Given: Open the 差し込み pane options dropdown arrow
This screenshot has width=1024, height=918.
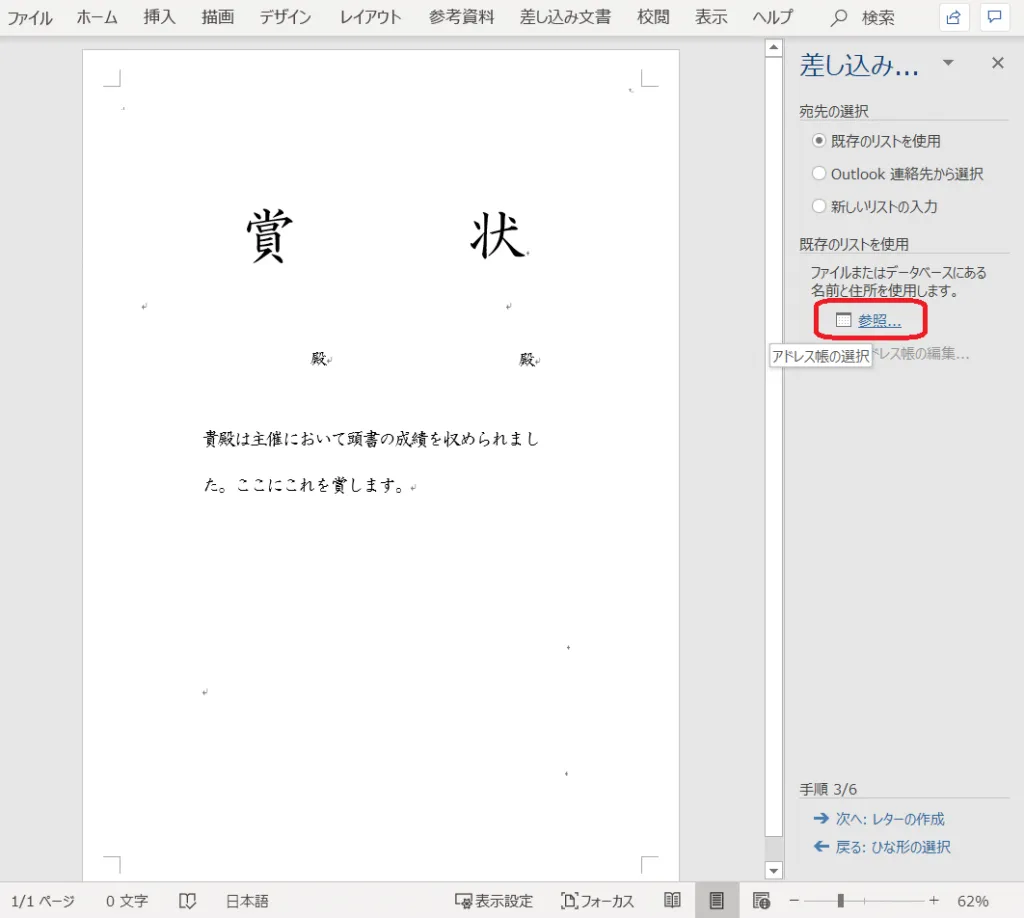Looking at the screenshot, I should [948, 64].
